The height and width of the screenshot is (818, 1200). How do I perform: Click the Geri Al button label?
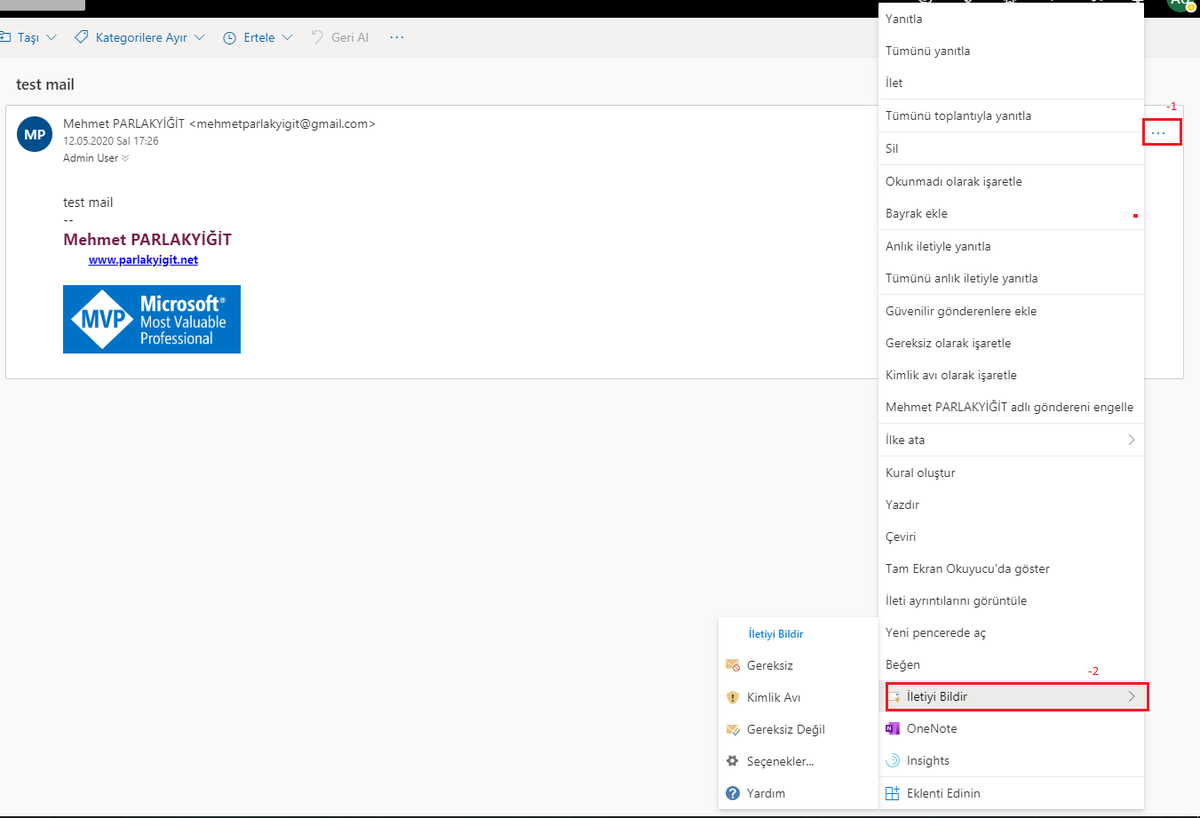tap(350, 37)
